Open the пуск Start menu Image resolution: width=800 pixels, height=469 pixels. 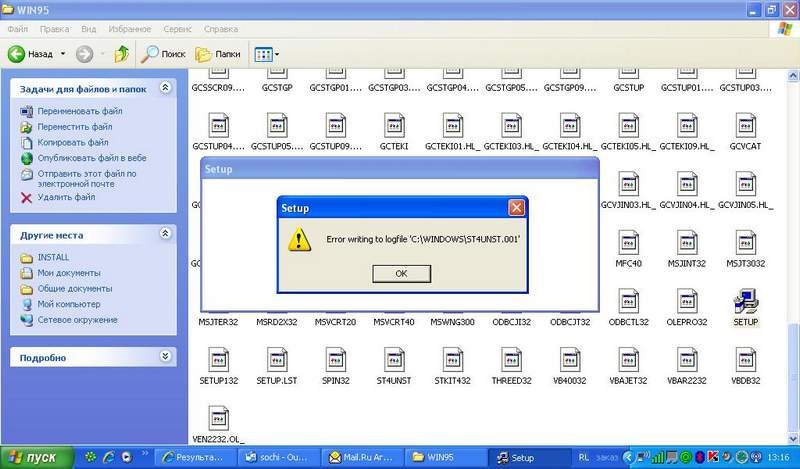[36, 457]
